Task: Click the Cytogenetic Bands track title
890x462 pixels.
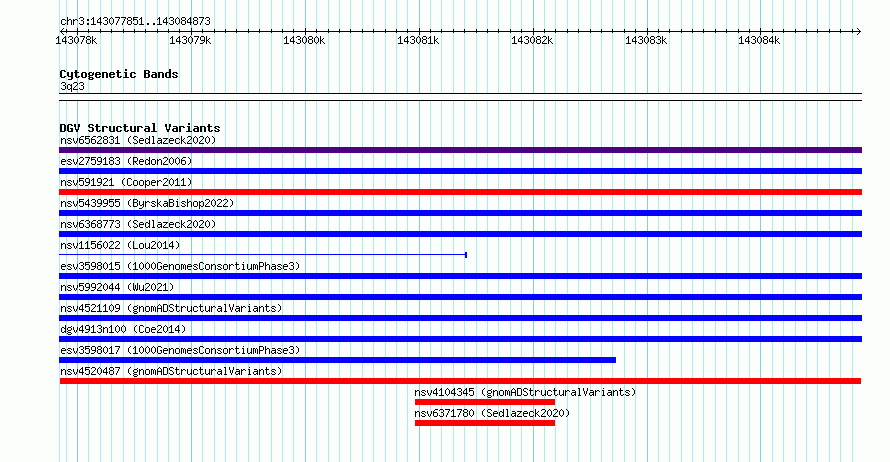Action: tap(119, 74)
